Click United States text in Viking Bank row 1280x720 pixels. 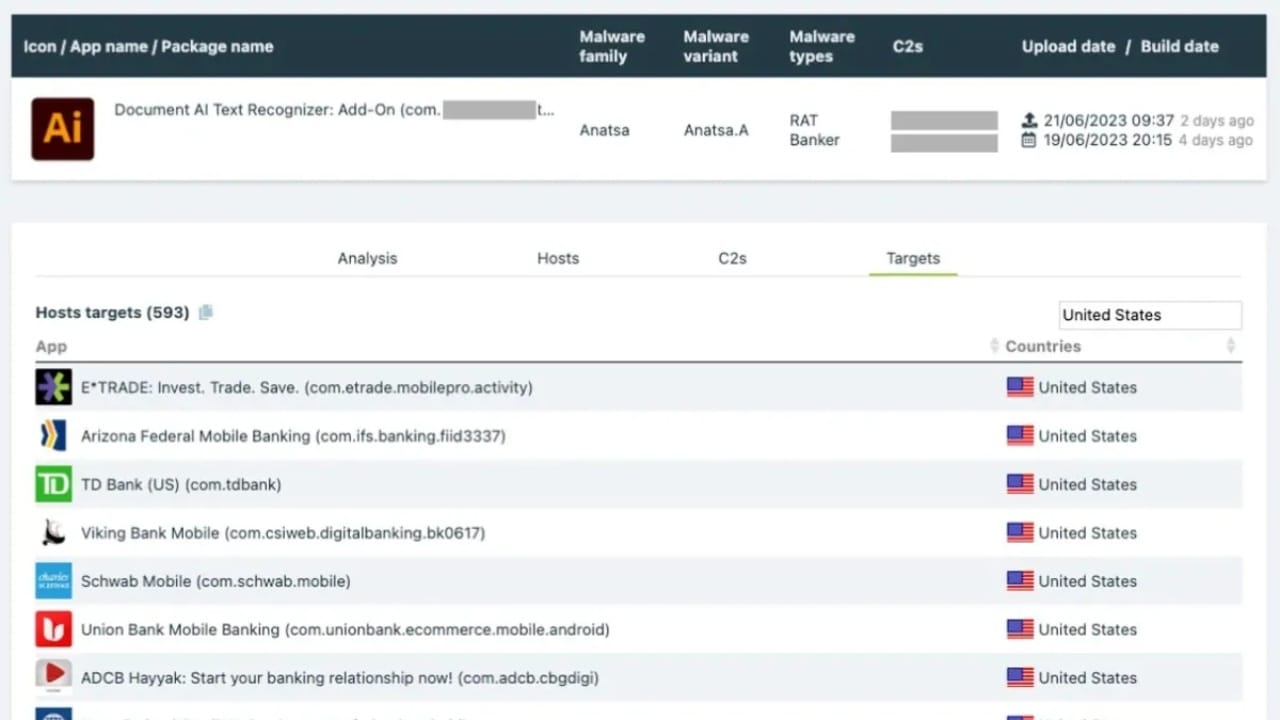pos(1088,533)
